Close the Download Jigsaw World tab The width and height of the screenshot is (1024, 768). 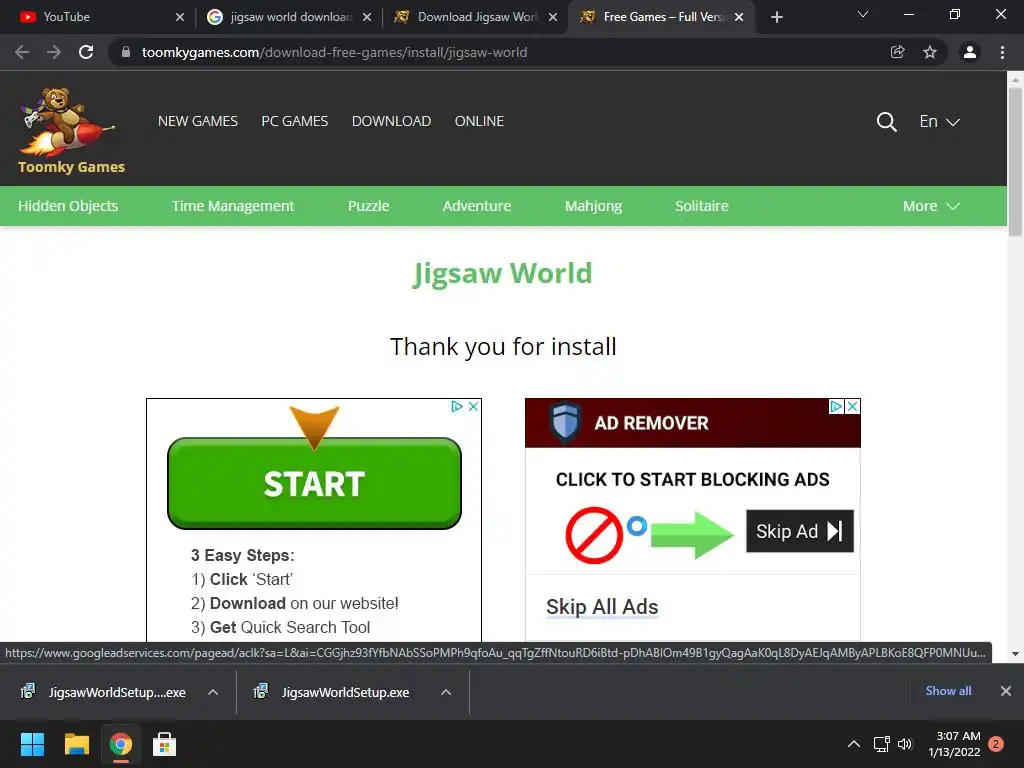(x=553, y=17)
